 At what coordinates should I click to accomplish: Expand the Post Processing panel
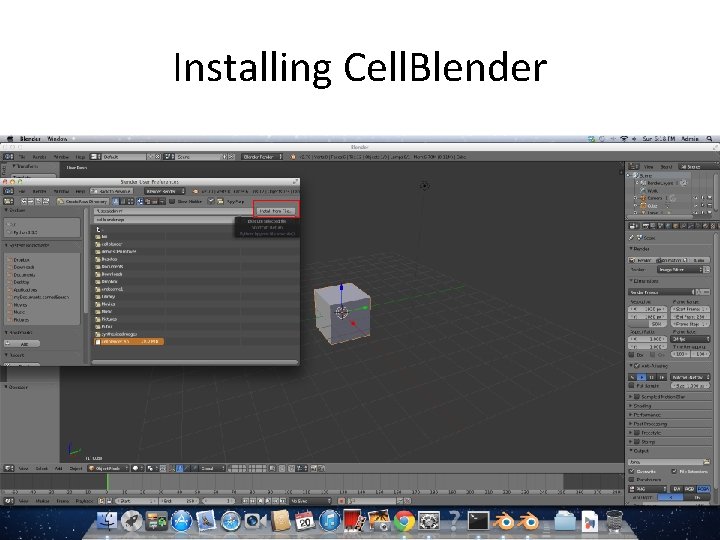631,423
